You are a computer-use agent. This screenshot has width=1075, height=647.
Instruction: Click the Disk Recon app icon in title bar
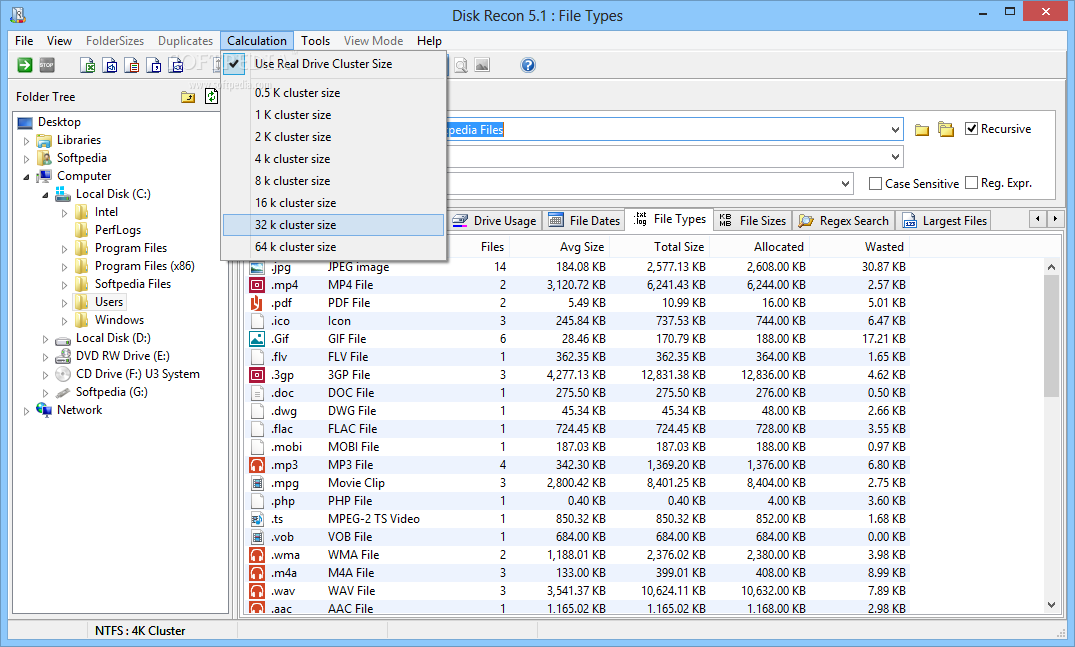tap(19, 14)
